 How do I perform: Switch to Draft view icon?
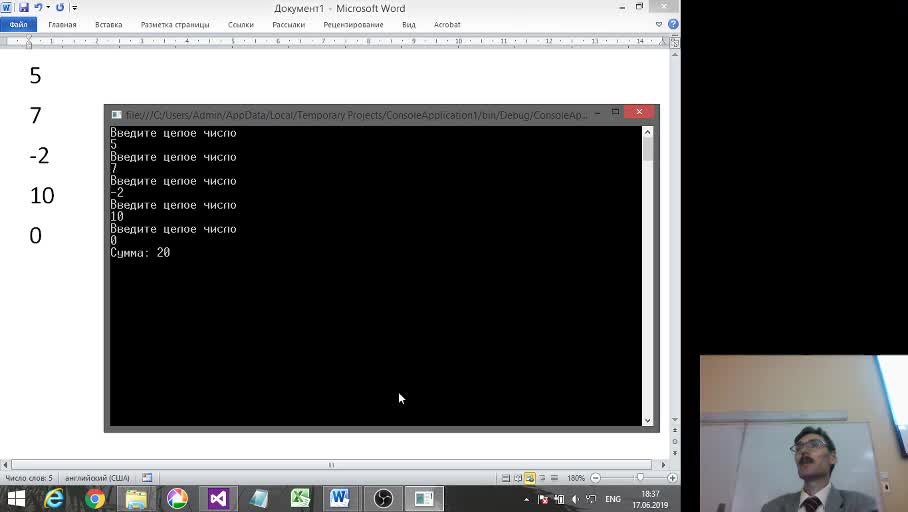[554, 478]
